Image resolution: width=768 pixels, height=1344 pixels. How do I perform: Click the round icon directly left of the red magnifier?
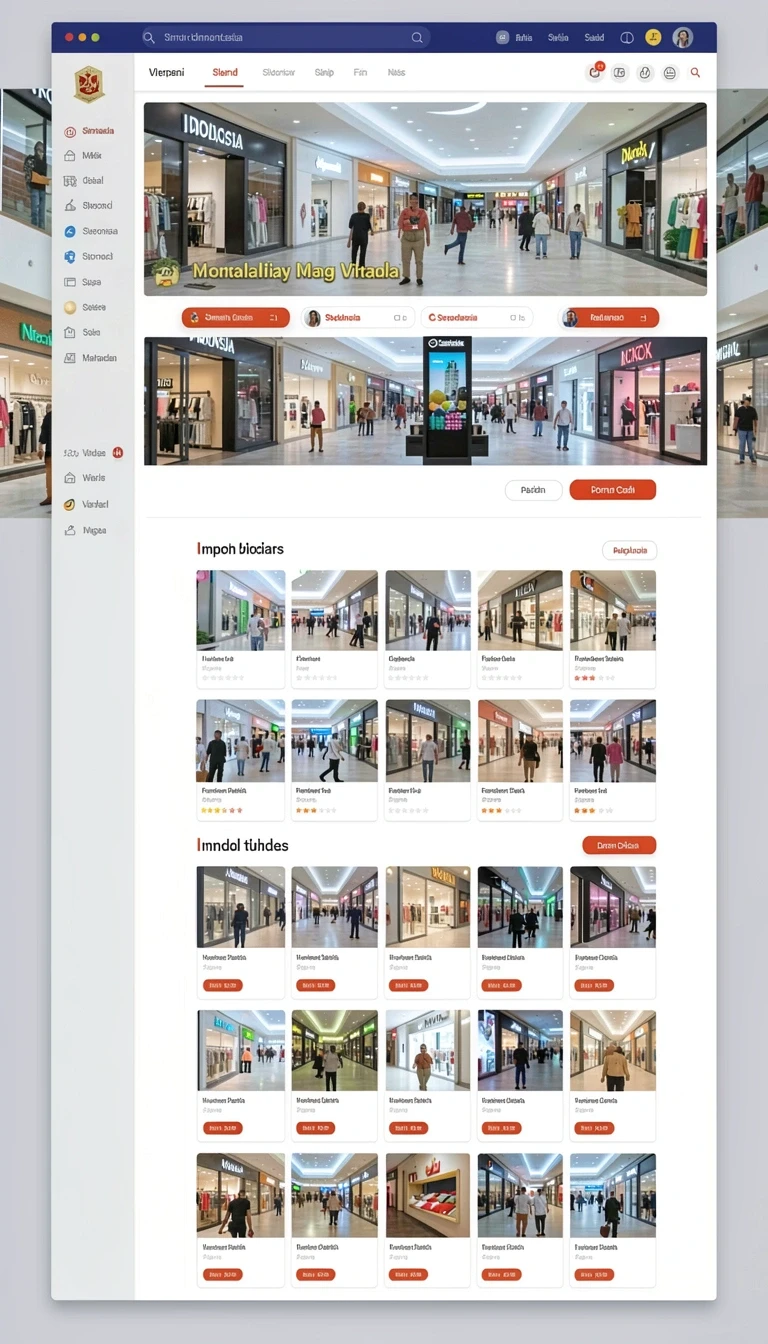click(670, 72)
